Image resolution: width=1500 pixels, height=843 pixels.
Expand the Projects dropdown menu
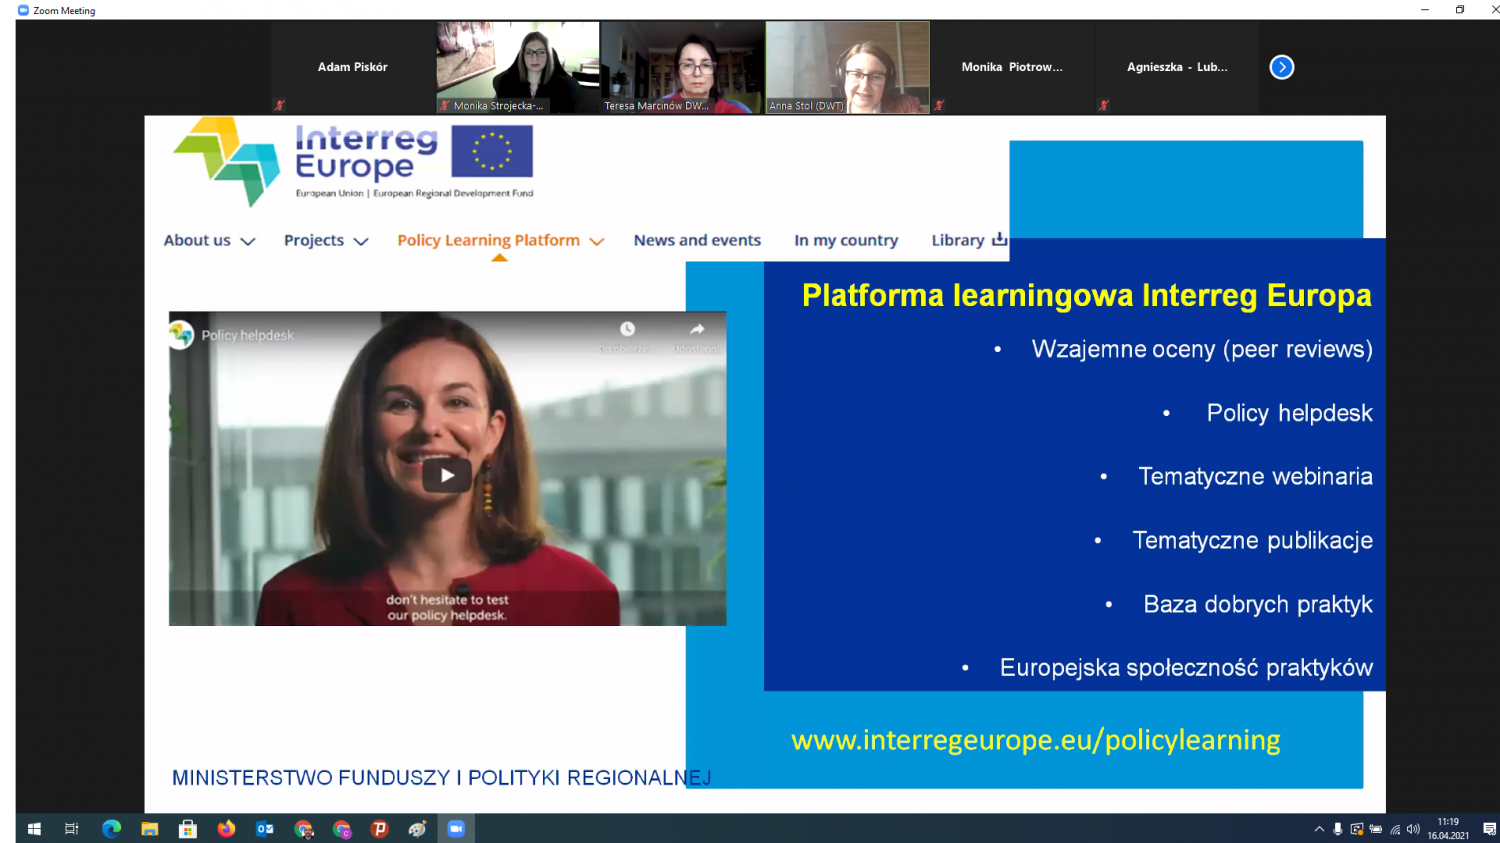pyautogui.click(x=326, y=240)
